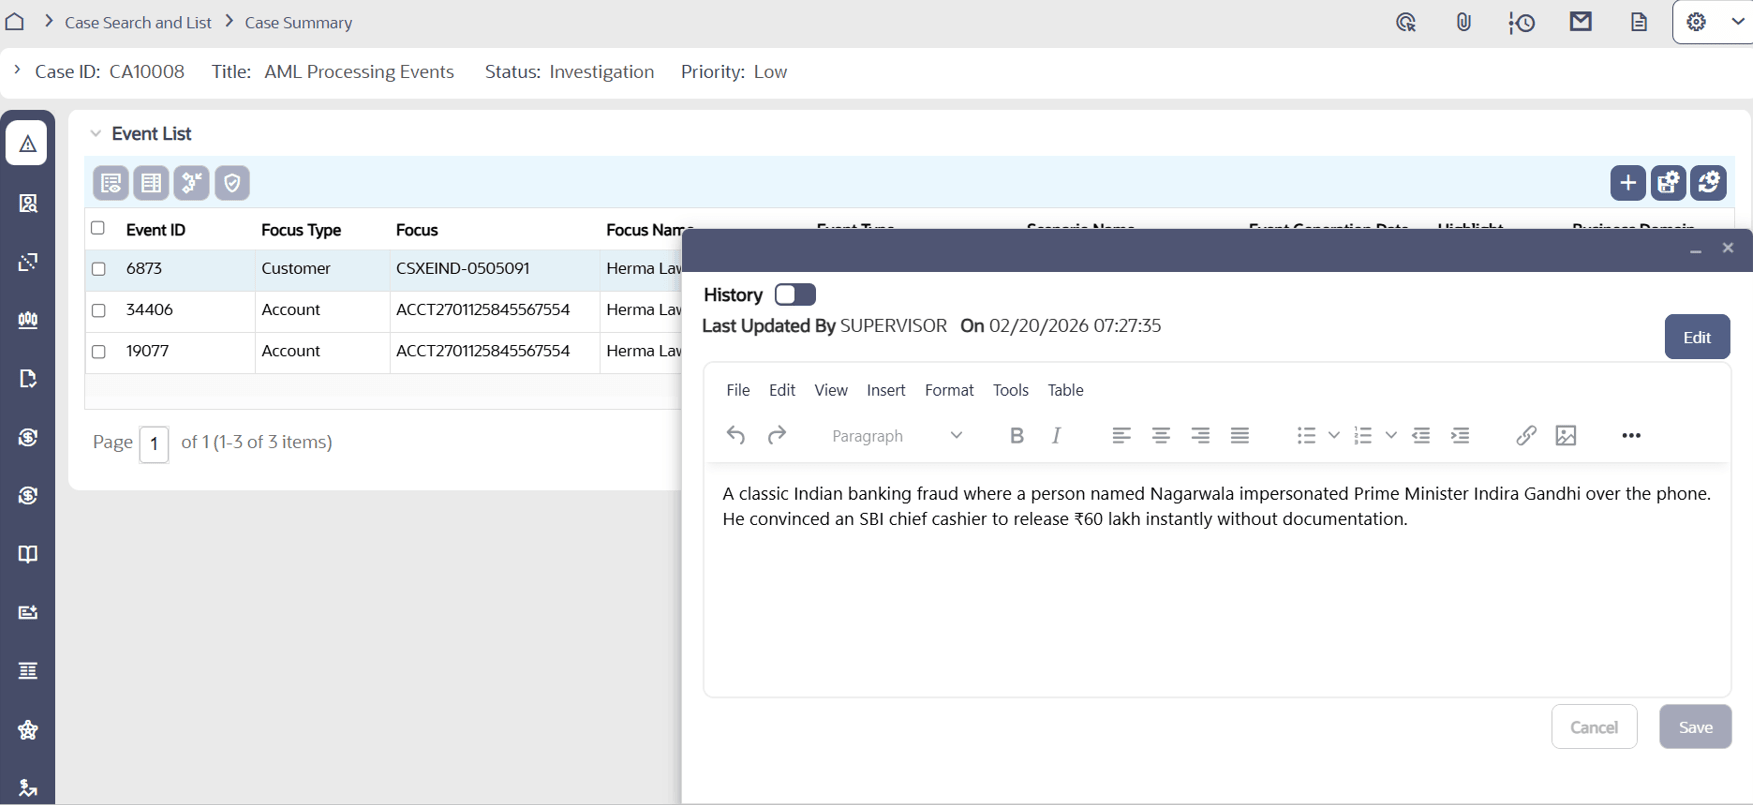Image resolution: width=1753 pixels, height=805 pixels.
Task: Redo the last edit in editor
Action: pyautogui.click(x=777, y=435)
